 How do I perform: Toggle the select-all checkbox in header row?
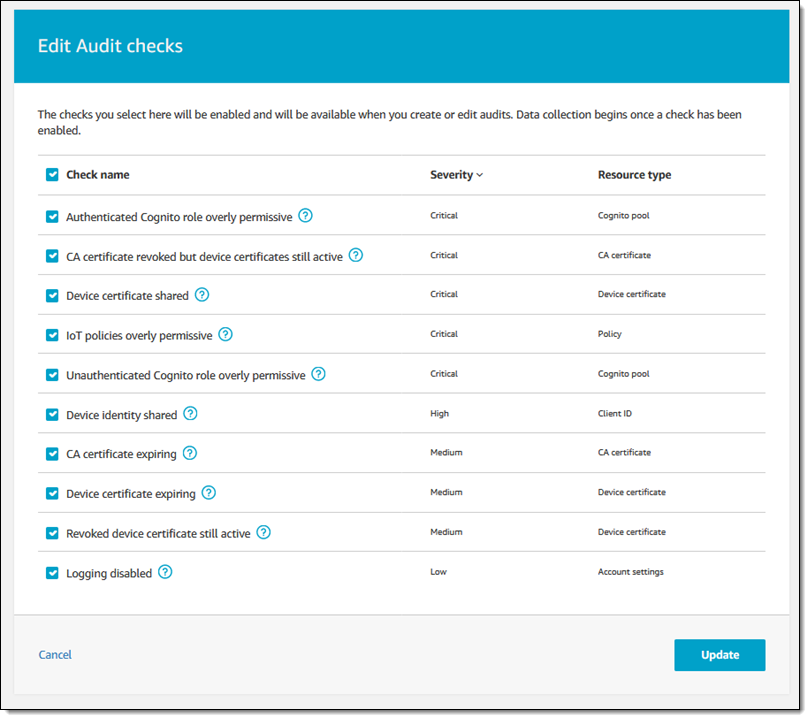click(52, 175)
